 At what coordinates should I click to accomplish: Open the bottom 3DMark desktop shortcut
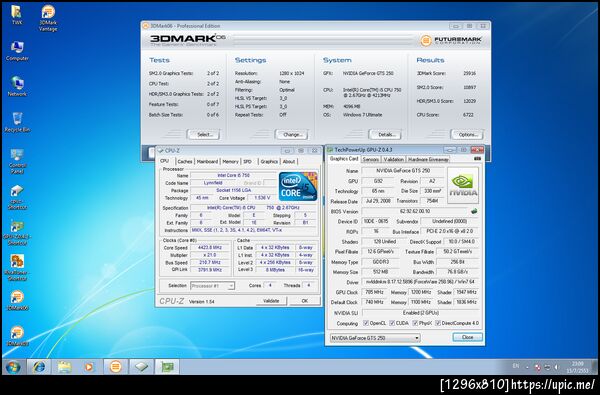(x=17, y=336)
